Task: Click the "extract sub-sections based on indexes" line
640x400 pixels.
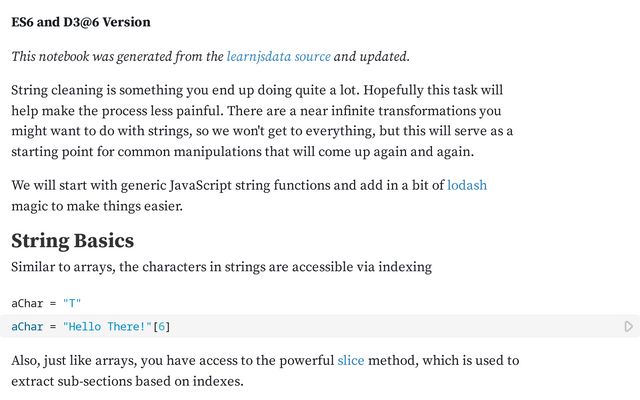Action: (x=127, y=381)
